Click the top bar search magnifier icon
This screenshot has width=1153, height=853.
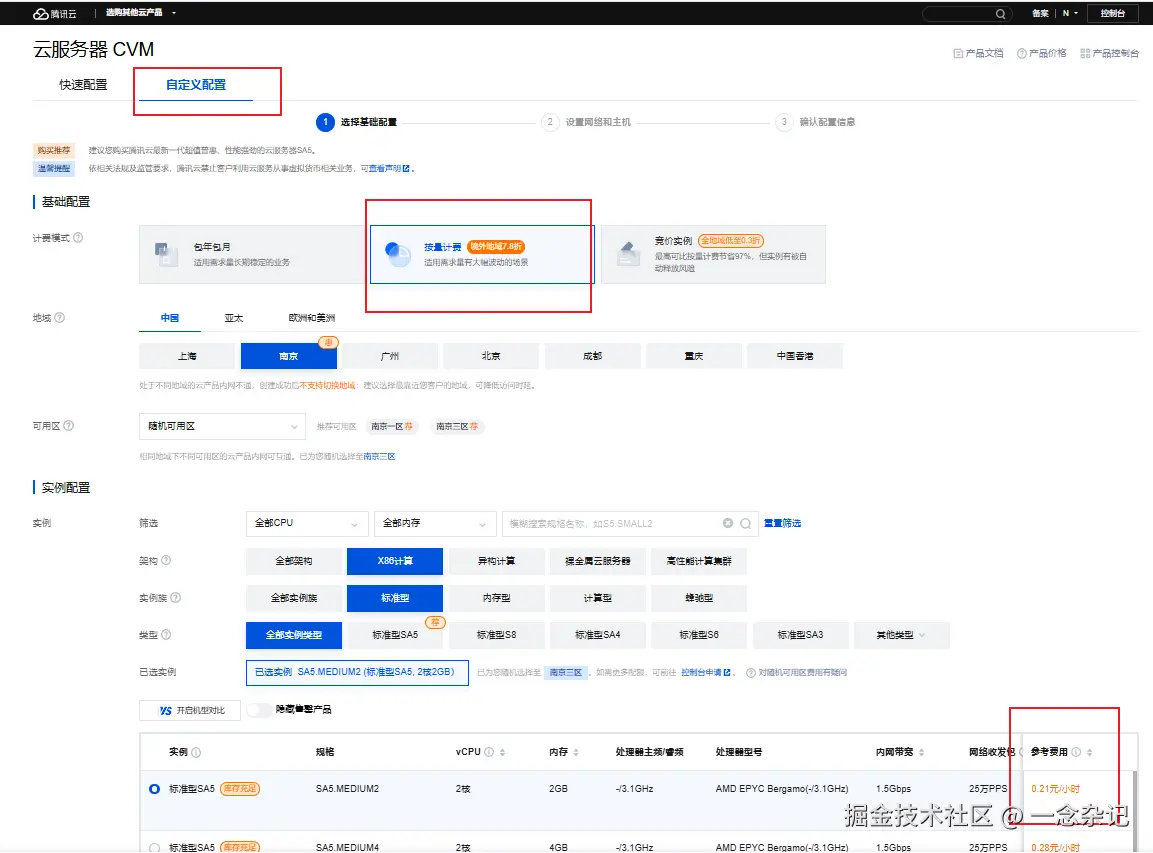point(1000,14)
